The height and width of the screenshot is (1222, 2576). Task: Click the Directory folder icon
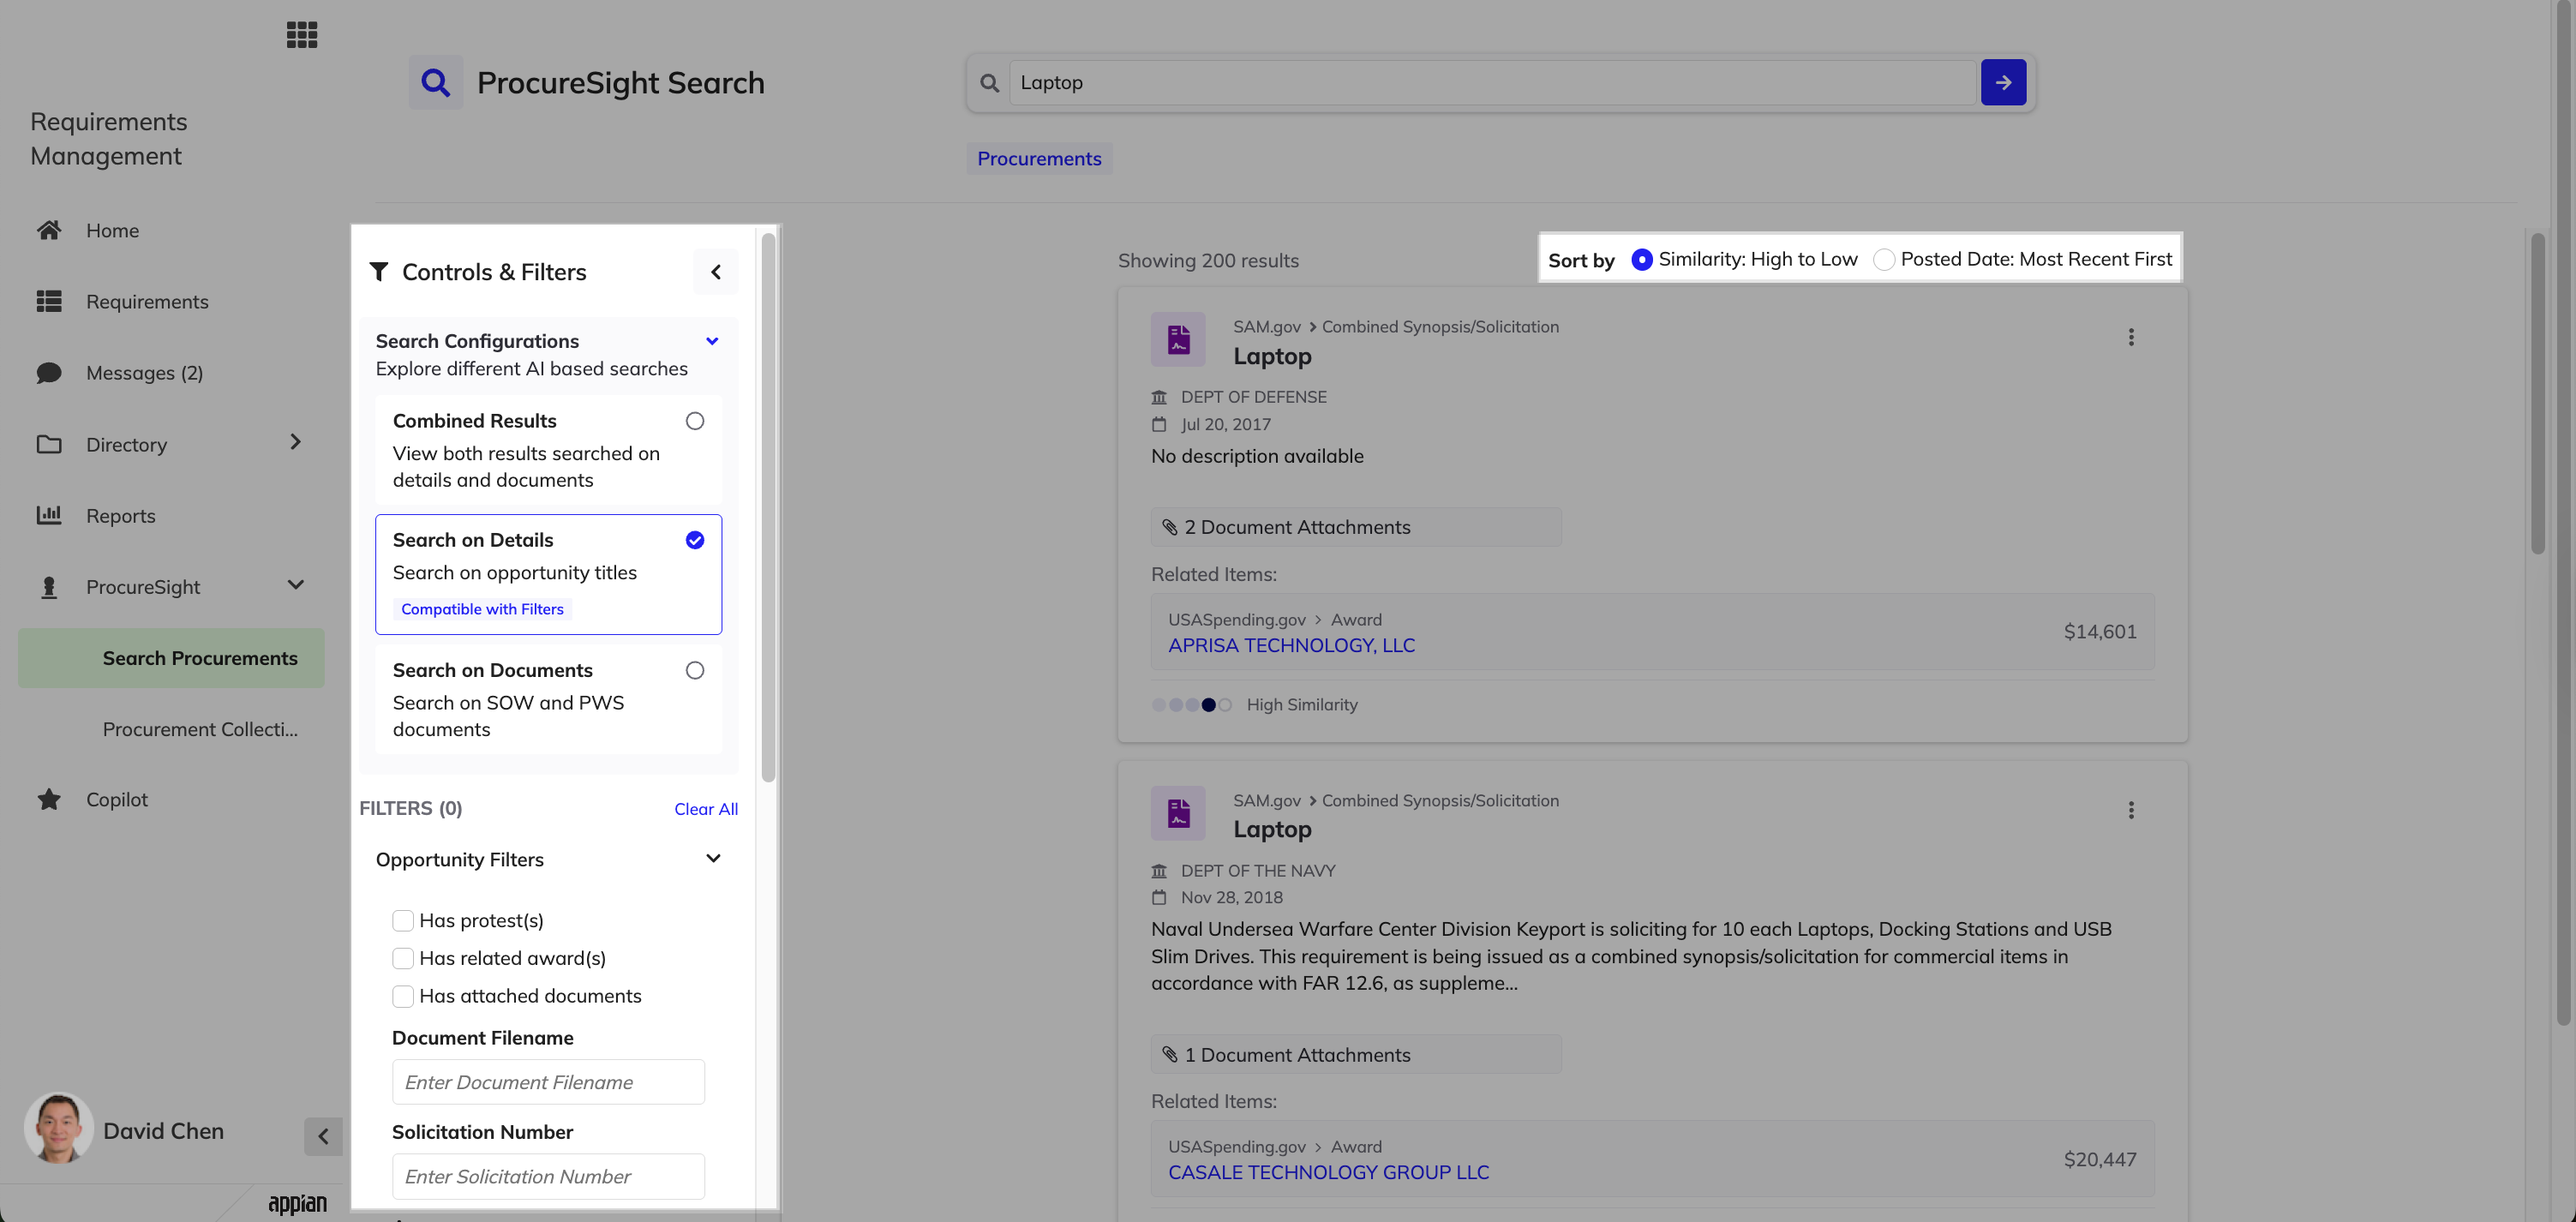[x=49, y=445]
